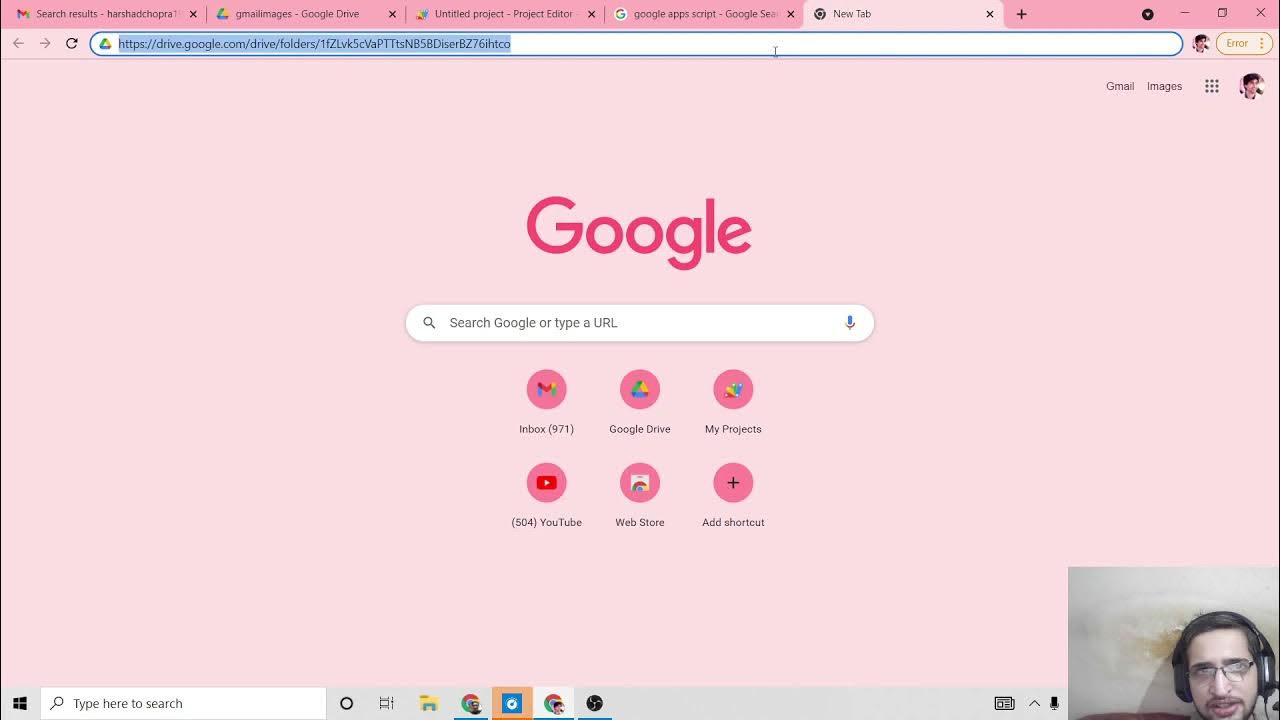This screenshot has width=1280, height=720.
Task: Open the Google Drive shortcut
Action: pos(639,390)
